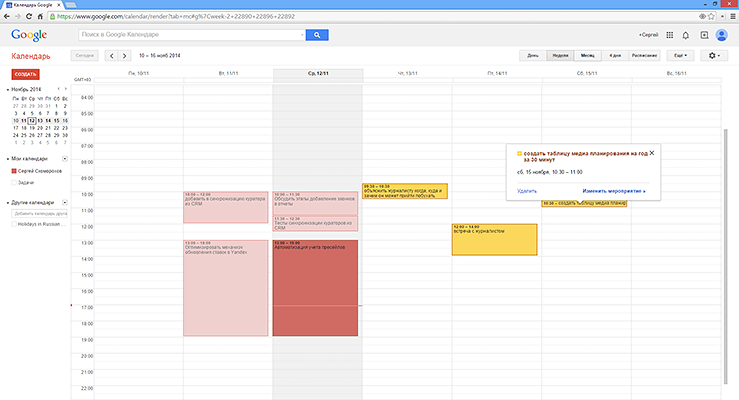Click Добавить календарь друга field
The image size is (739, 400).
click(x=40, y=214)
